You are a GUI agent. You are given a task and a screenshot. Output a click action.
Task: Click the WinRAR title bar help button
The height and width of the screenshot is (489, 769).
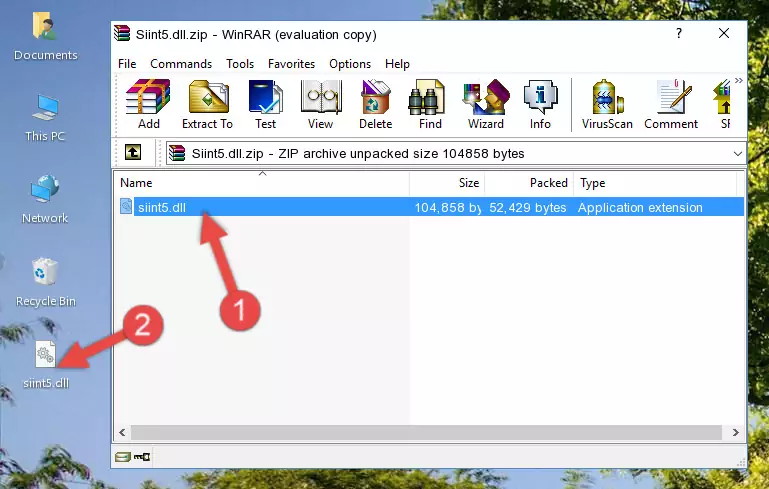pos(679,33)
